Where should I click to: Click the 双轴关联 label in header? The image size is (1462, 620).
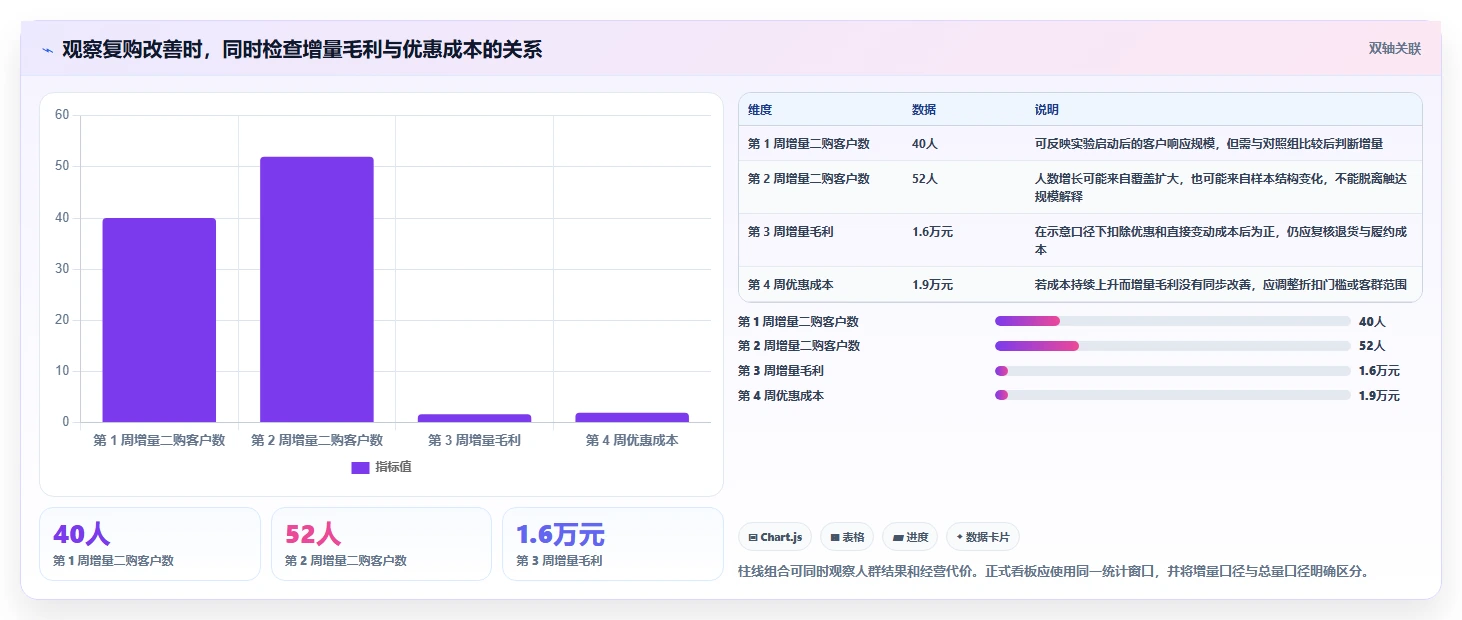coord(1394,49)
